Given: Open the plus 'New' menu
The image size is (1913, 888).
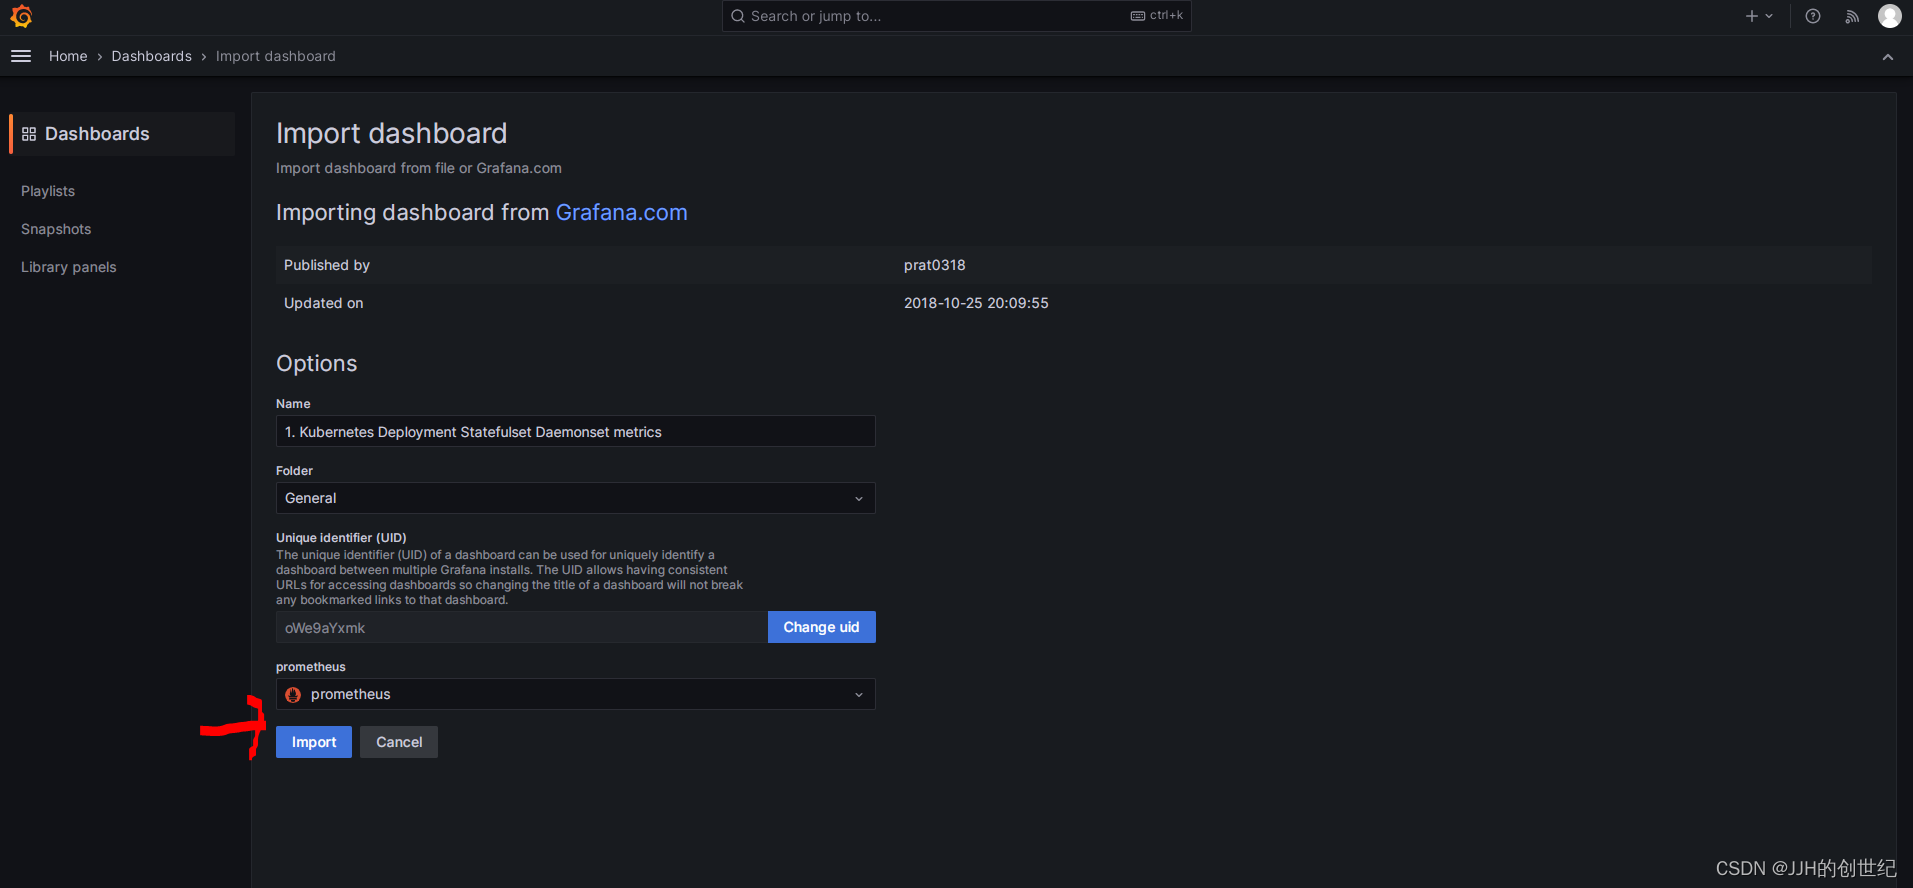Looking at the screenshot, I should pyautogui.click(x=1759, y=16).
